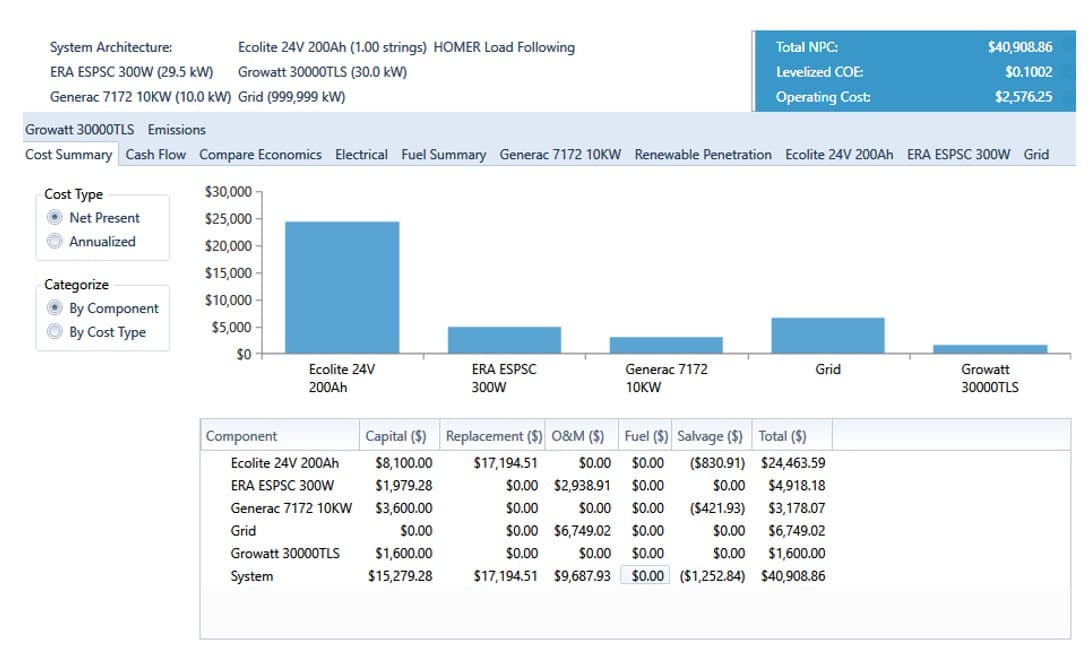Viewport: 1090px width, 659px height.
Task: Sort by the Fuel ($) column header
Action: pos(646,436)
